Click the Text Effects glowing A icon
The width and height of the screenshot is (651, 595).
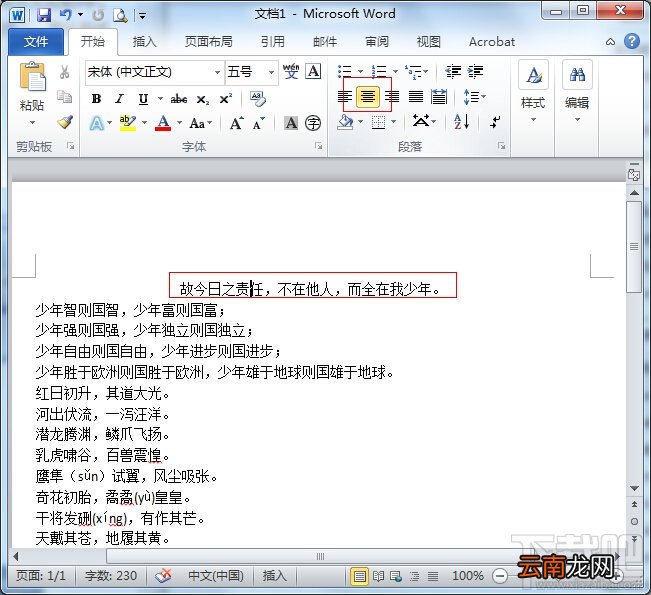click(x=97, y=123)
